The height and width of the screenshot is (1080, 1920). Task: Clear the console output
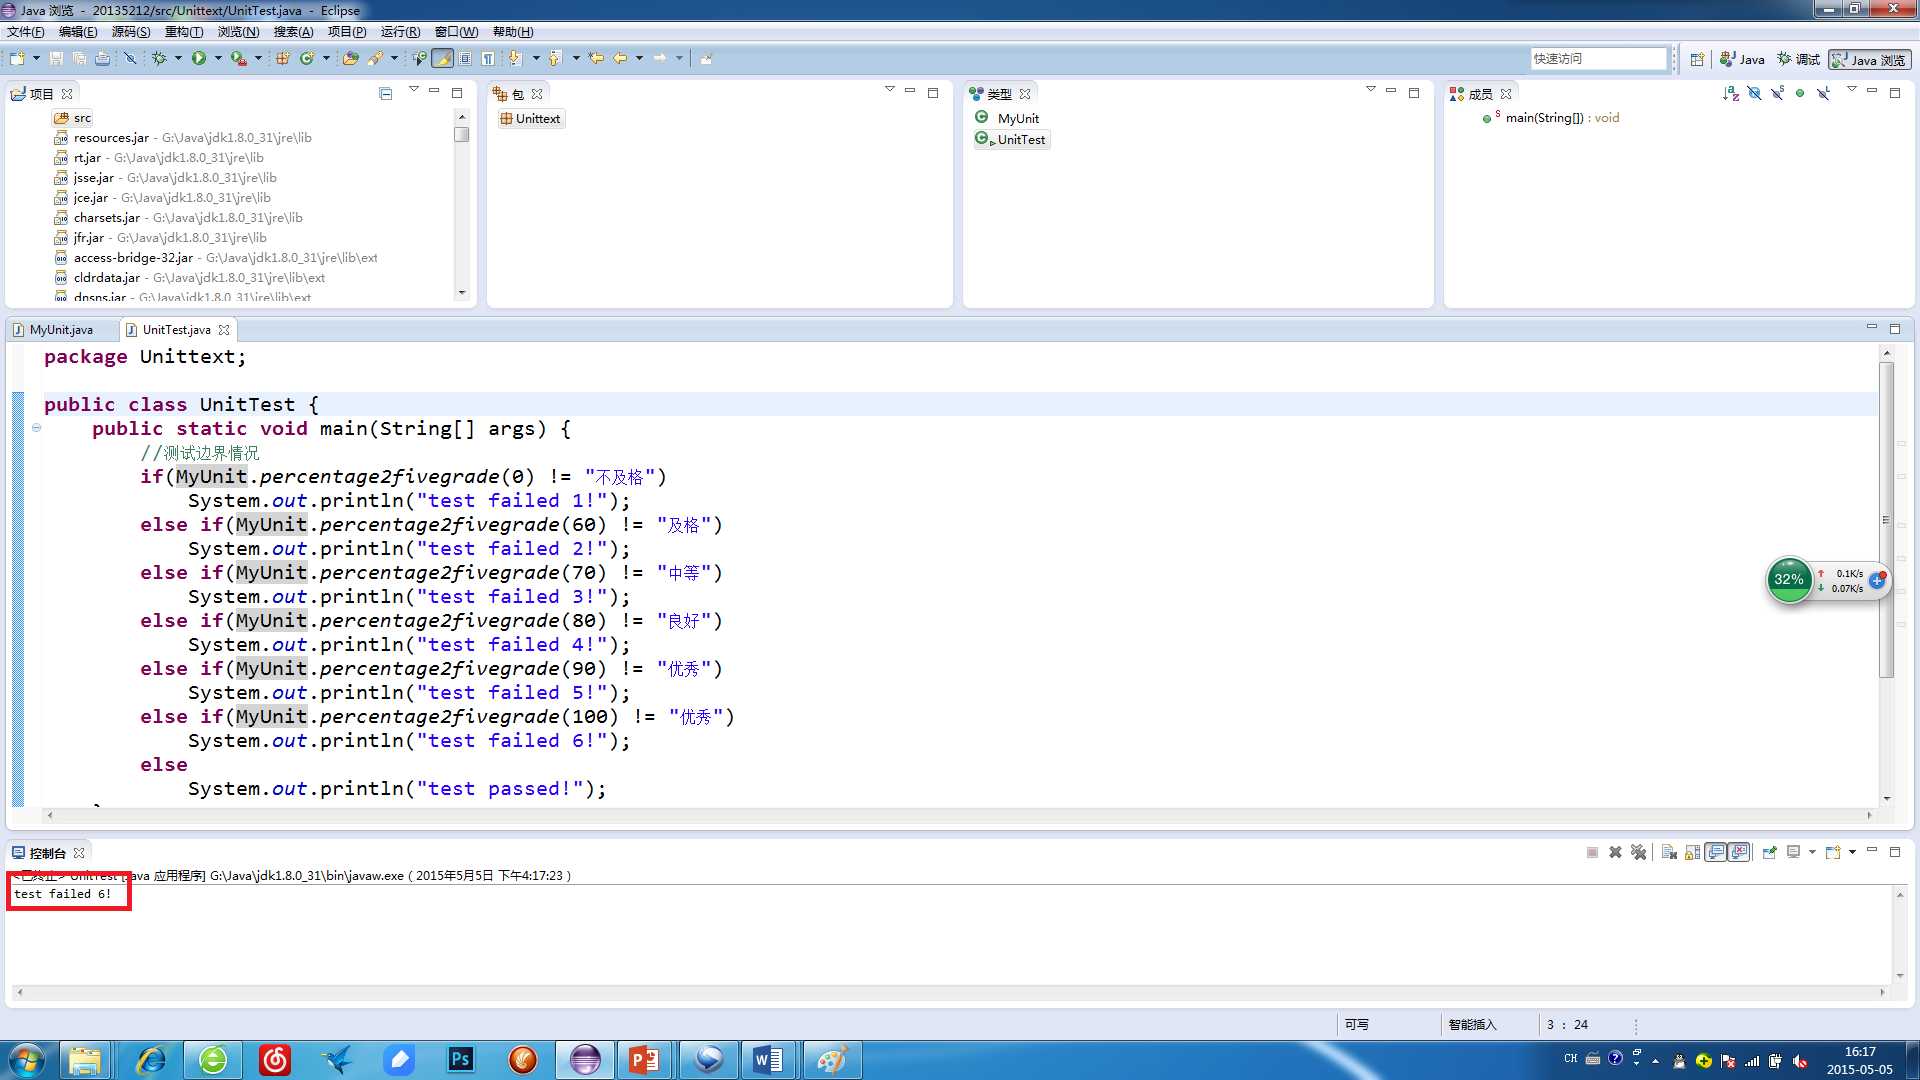pyautogui.click(x=1669, y=852)
